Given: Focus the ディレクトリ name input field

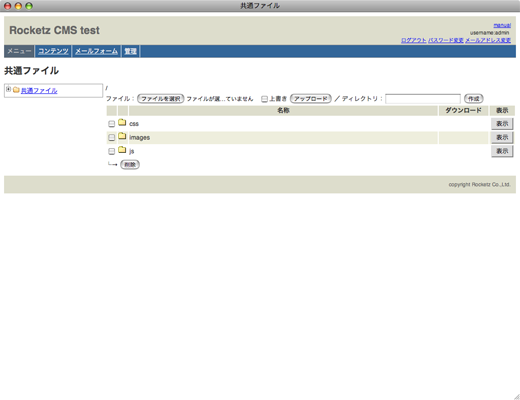Looking at the screenshot, I should 423,99.
